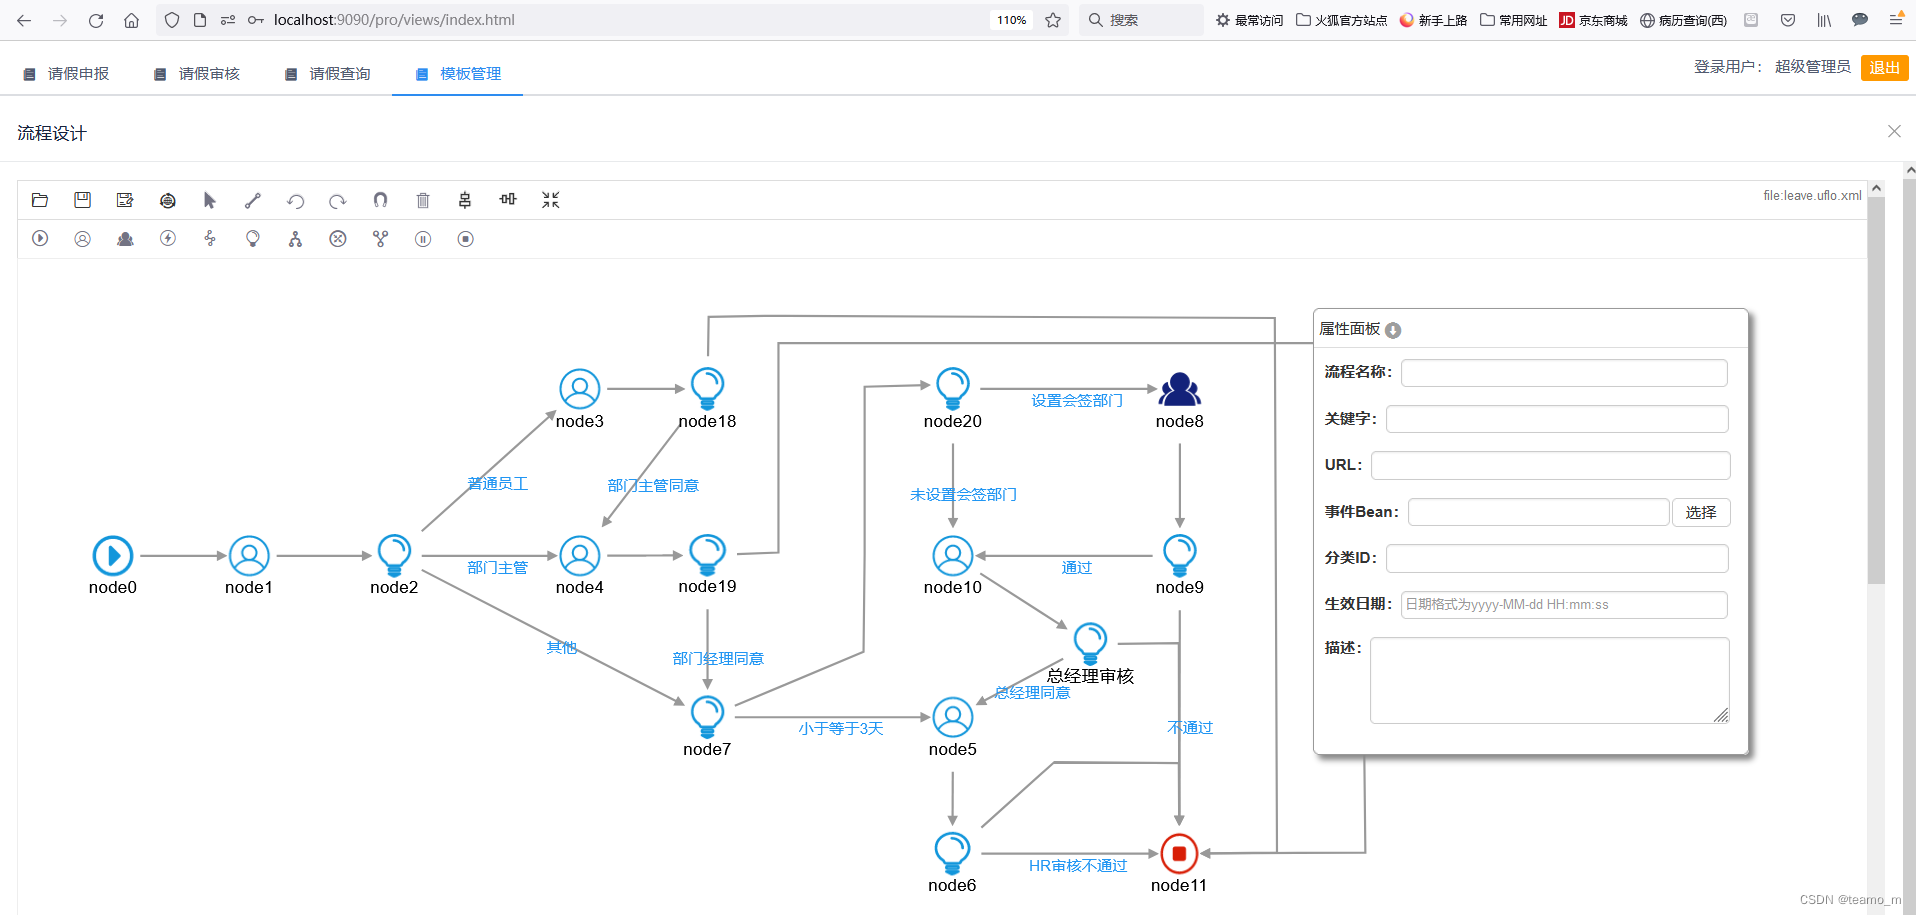
Task: Click the vertical center align icon
Action: point(465,200)
